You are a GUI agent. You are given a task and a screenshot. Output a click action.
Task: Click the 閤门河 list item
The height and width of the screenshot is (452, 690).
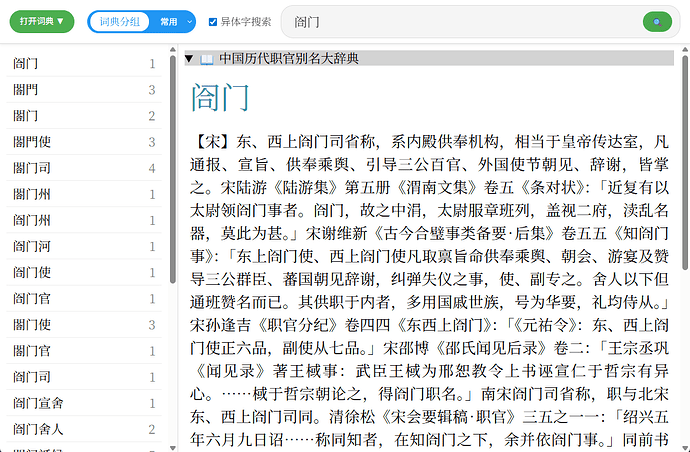click(84, 246)
